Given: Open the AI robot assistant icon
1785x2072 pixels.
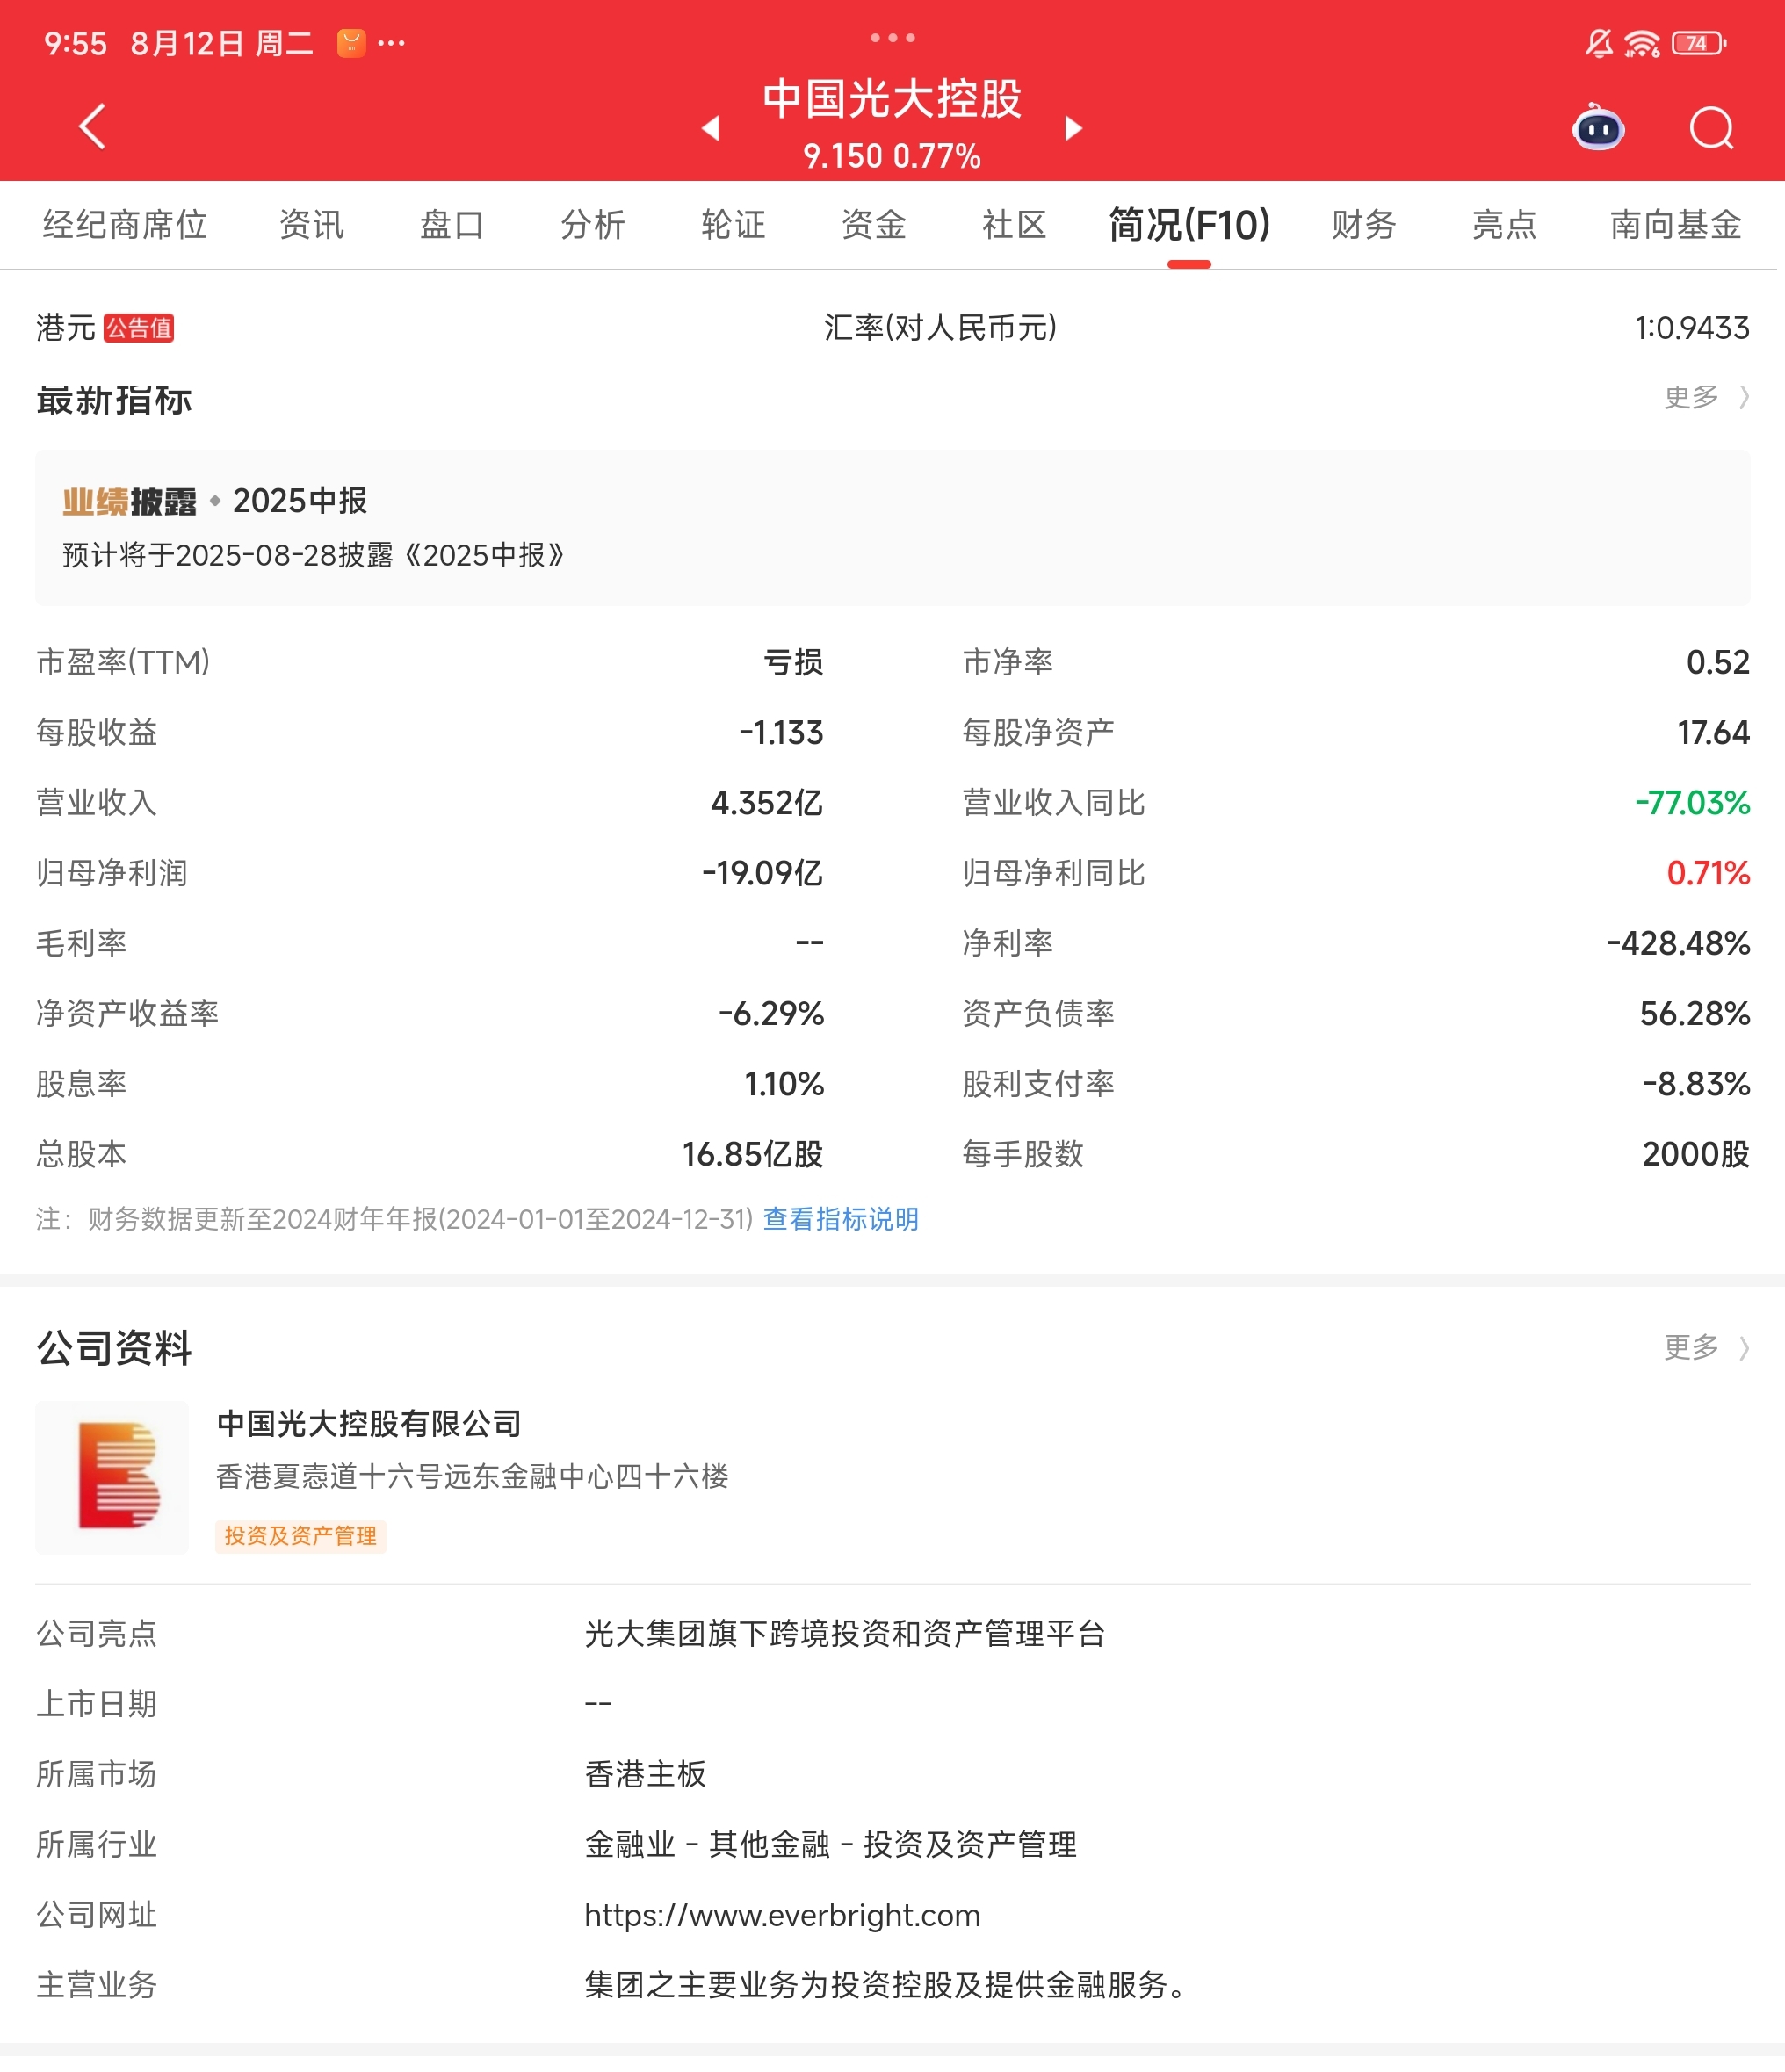Looking at the screenshot, I should click(x=1598, y=127).
